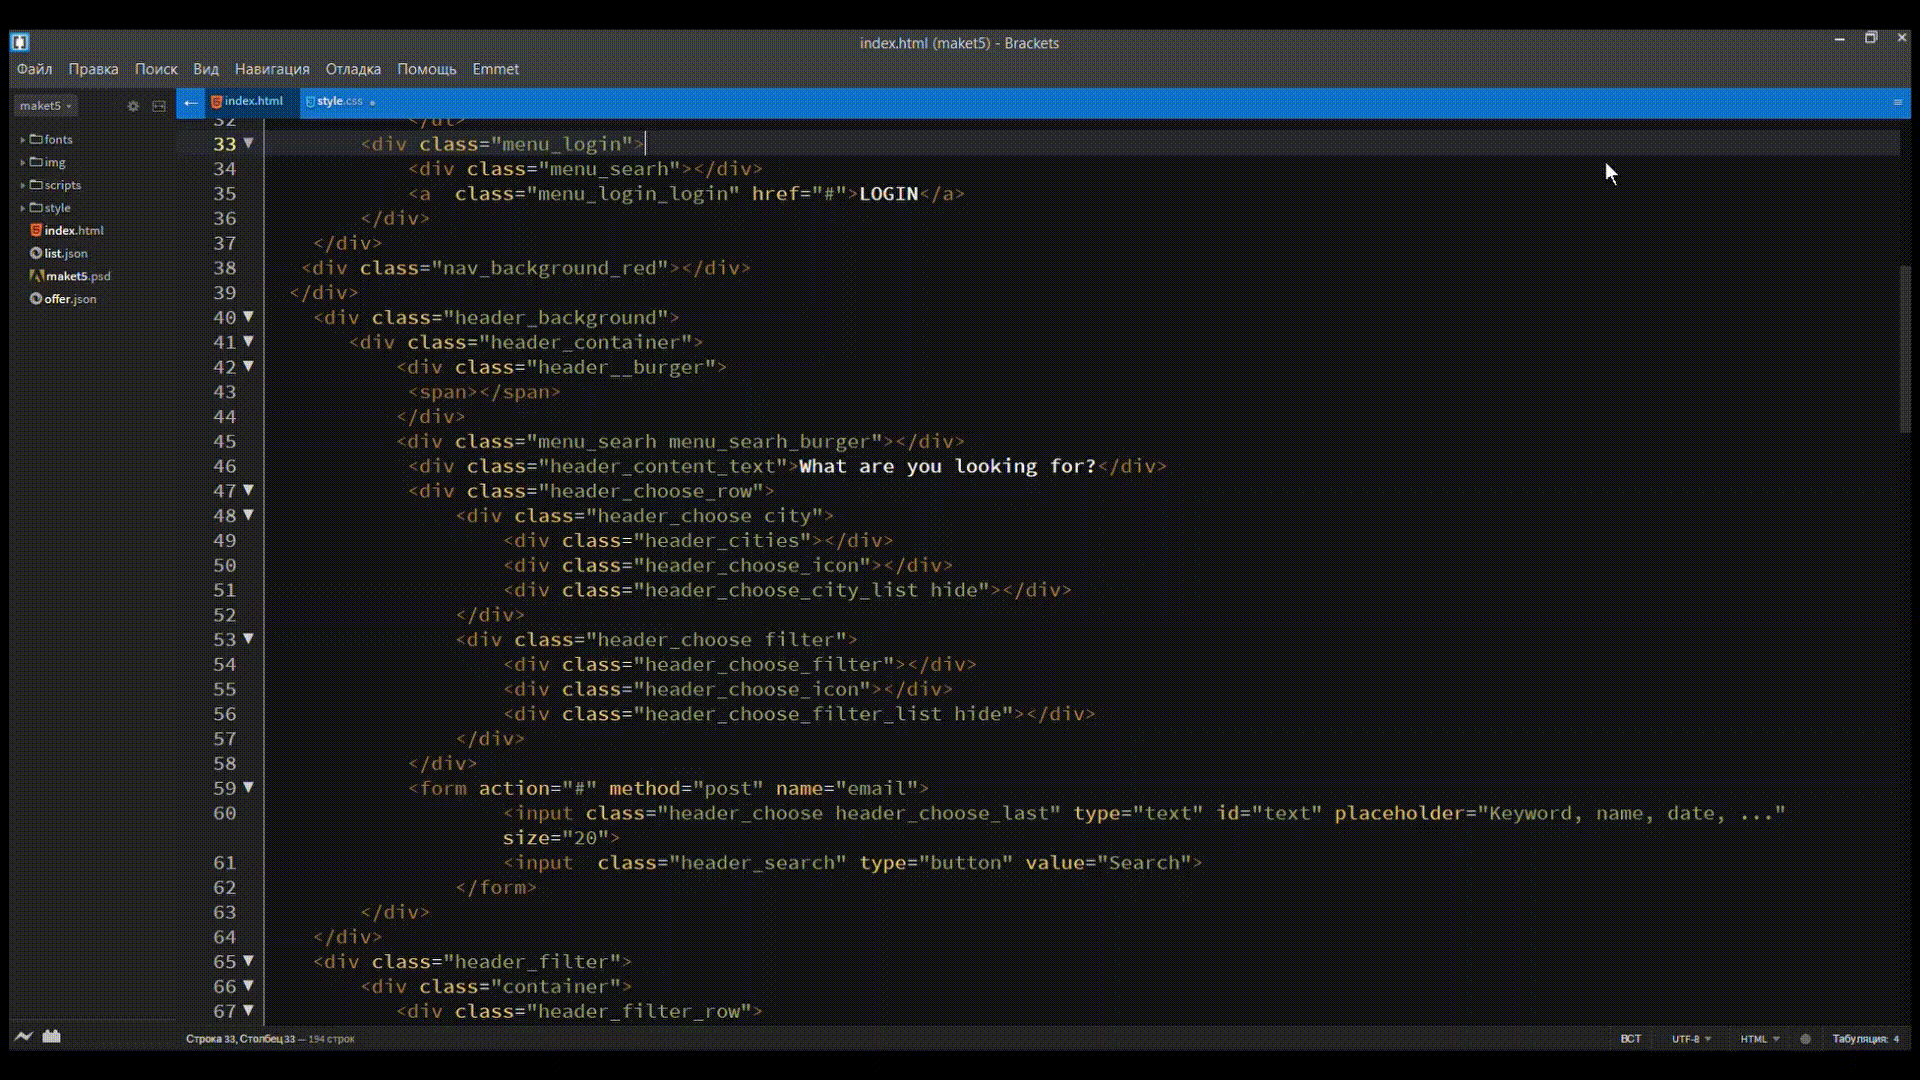Click the 'What are you looking for?' text

click(947, 466)
